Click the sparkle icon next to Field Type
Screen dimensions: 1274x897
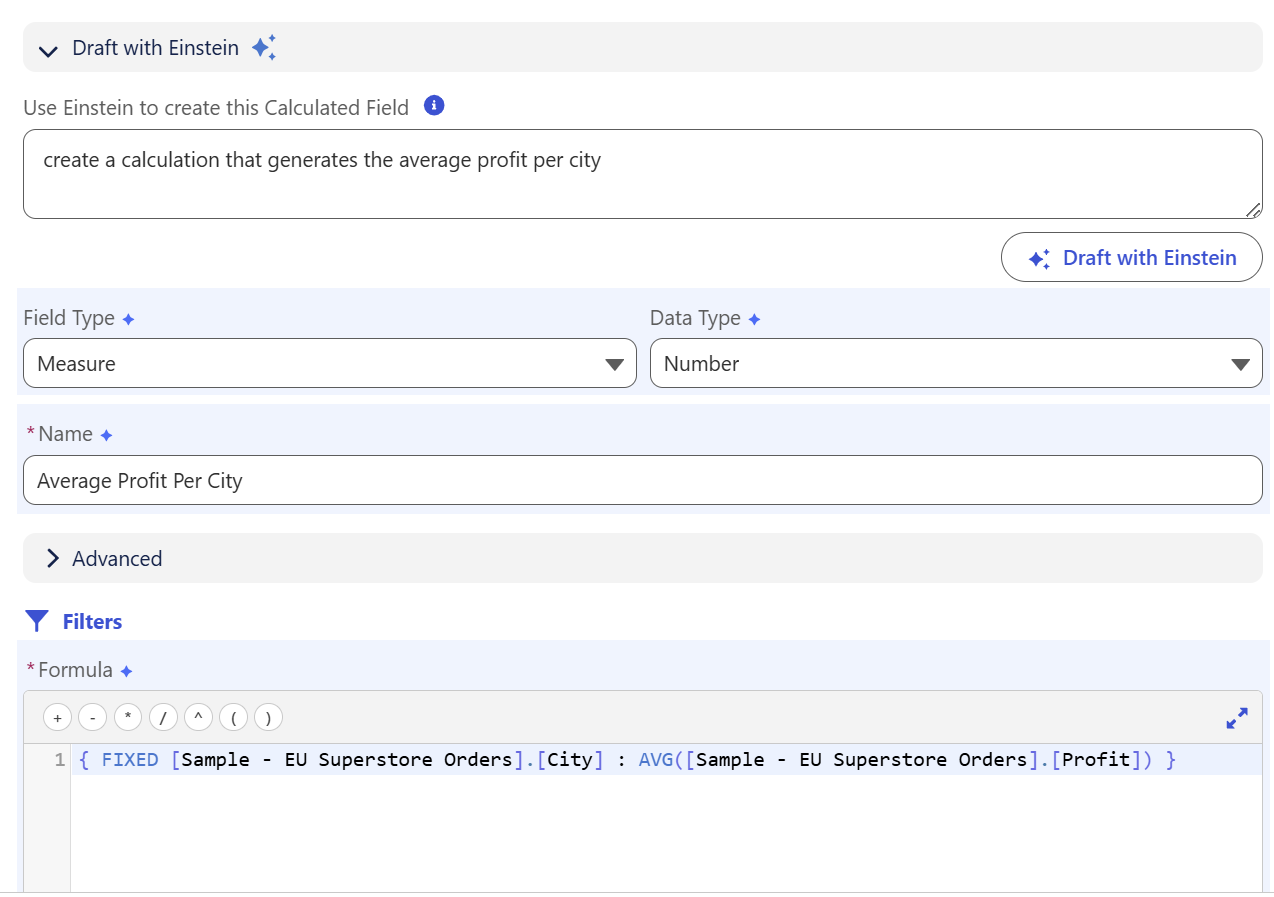128,319
